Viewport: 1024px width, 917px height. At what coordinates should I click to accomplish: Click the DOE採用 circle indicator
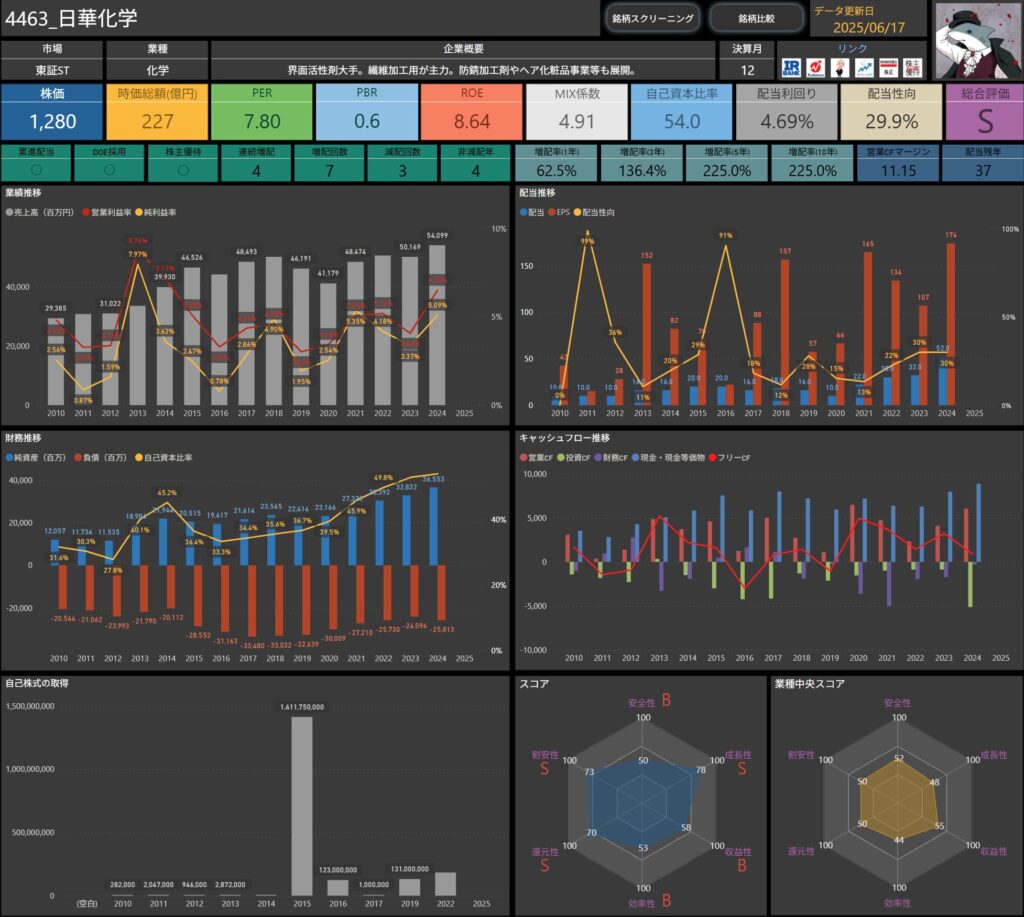tap(110, 170)
